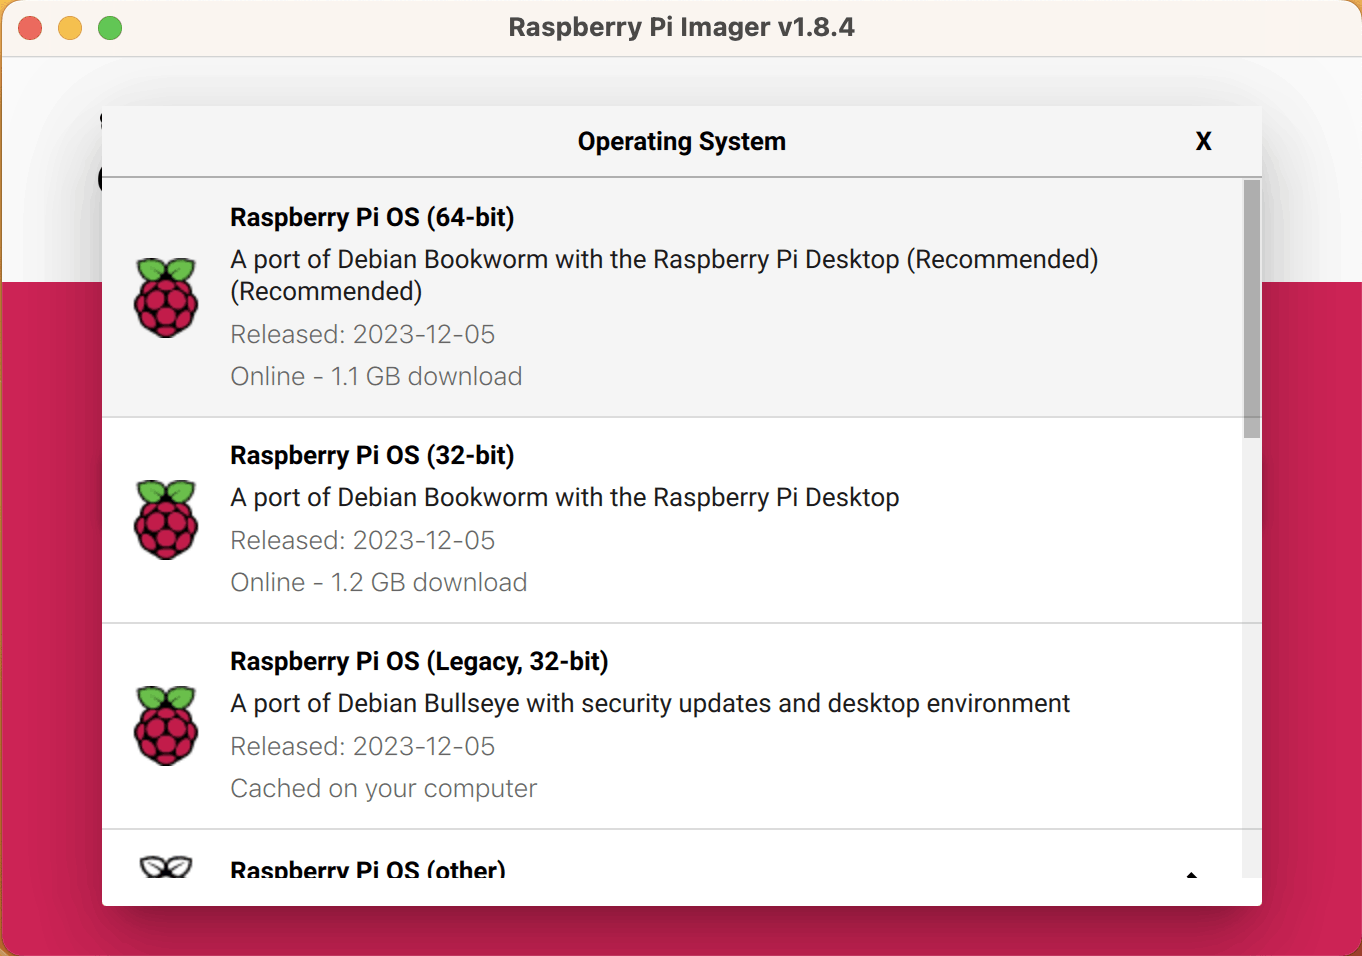This screenshot has width=1362, height=956.
Task: Click the Bookworm description ending in "(Recommended)"
Action: tap(663, 275)
